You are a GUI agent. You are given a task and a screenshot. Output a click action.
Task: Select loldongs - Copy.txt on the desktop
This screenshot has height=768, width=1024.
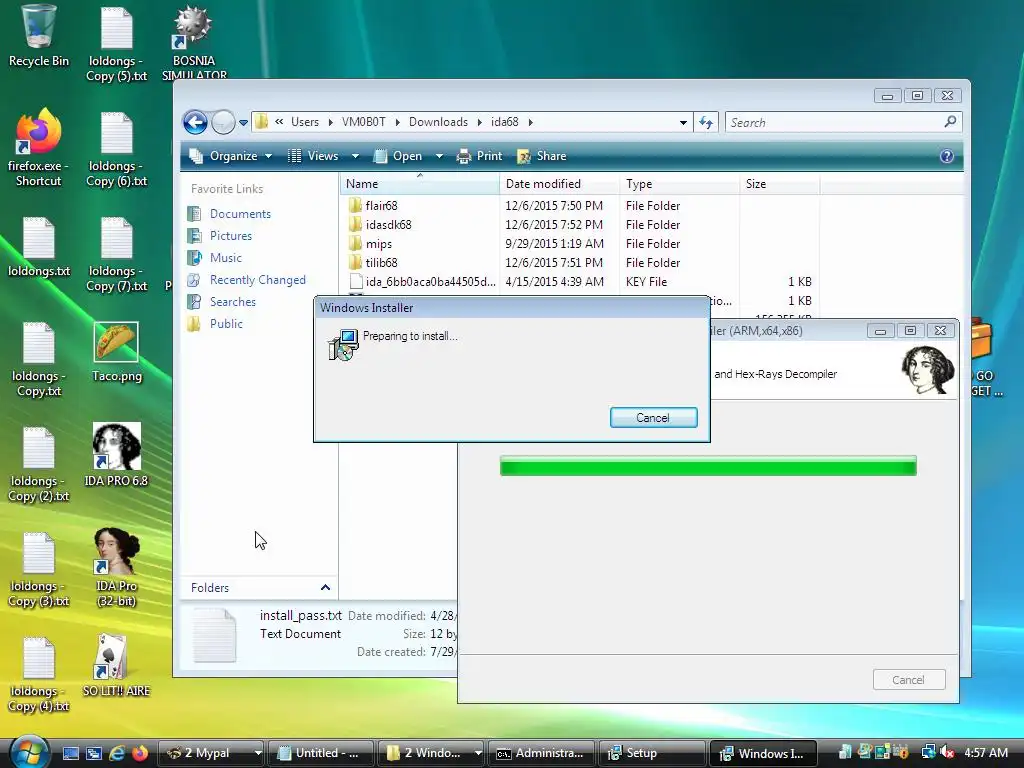coord(39,360)
